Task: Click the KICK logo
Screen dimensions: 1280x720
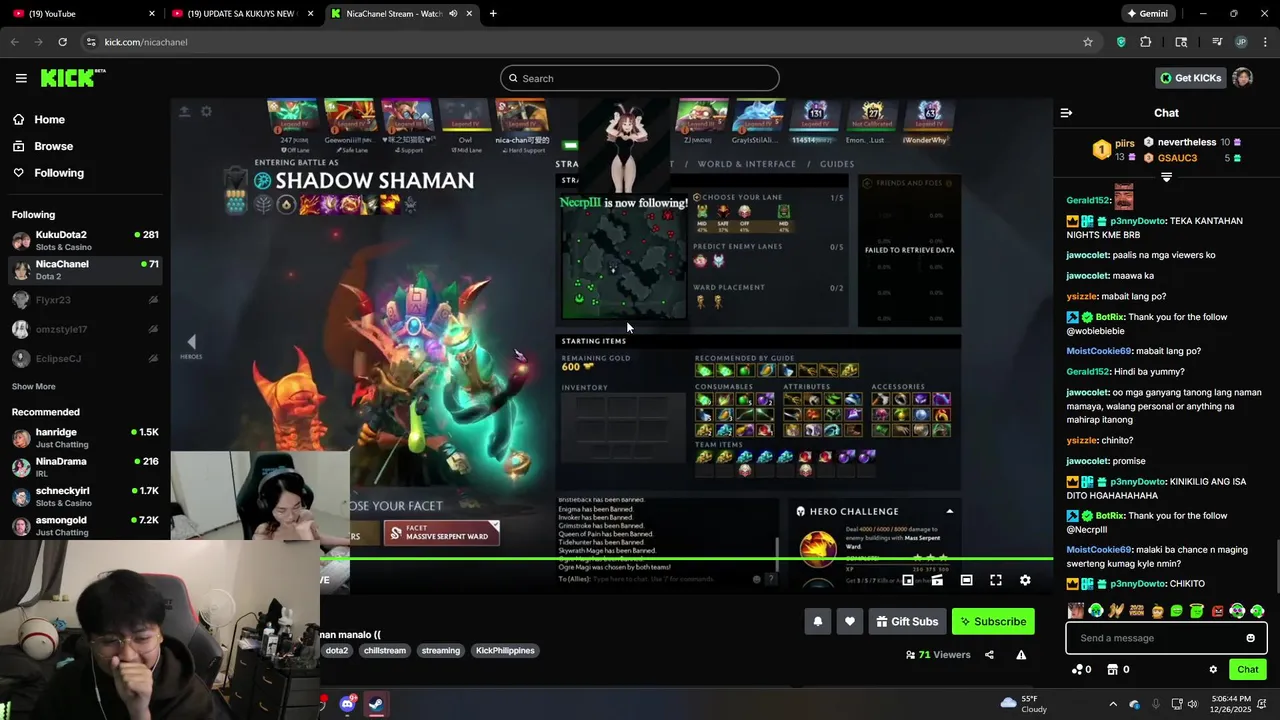Action: pos(73,78)
